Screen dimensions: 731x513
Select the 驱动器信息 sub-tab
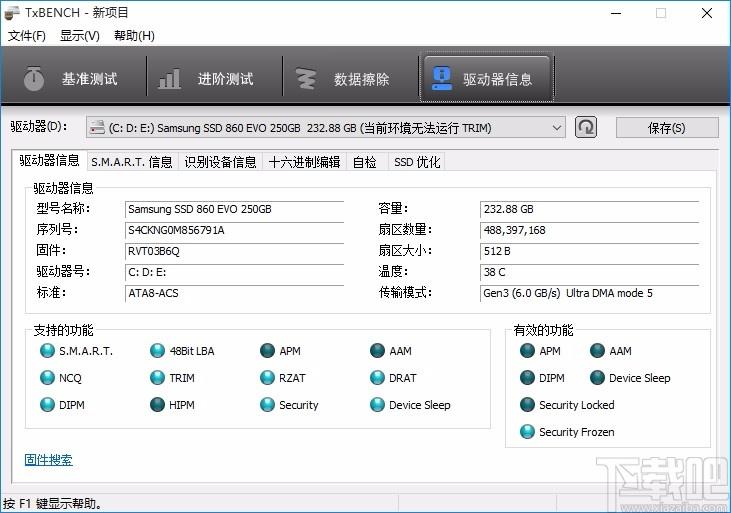[49, 160]
